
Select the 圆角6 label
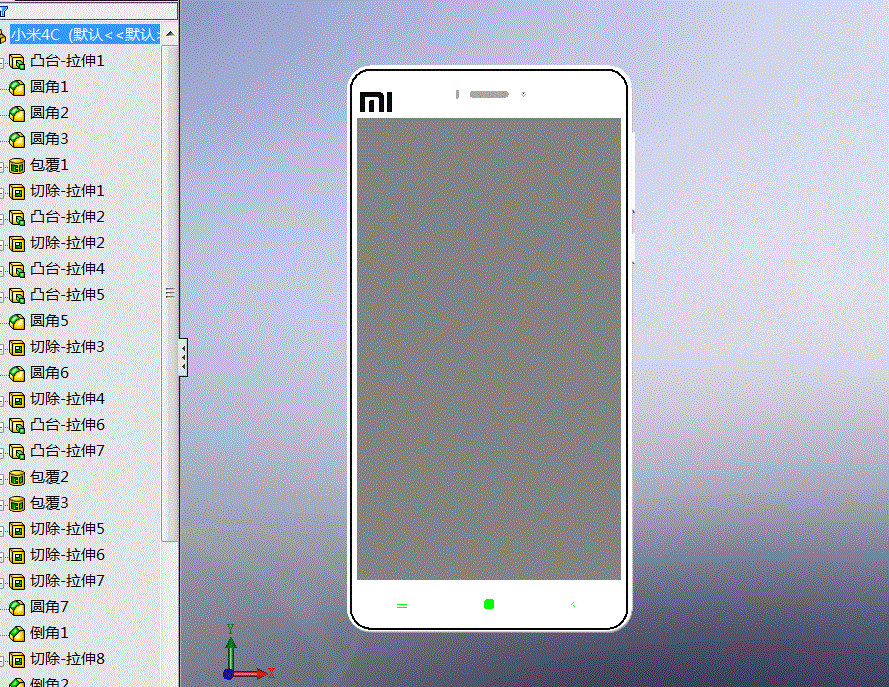click(49, 373)
